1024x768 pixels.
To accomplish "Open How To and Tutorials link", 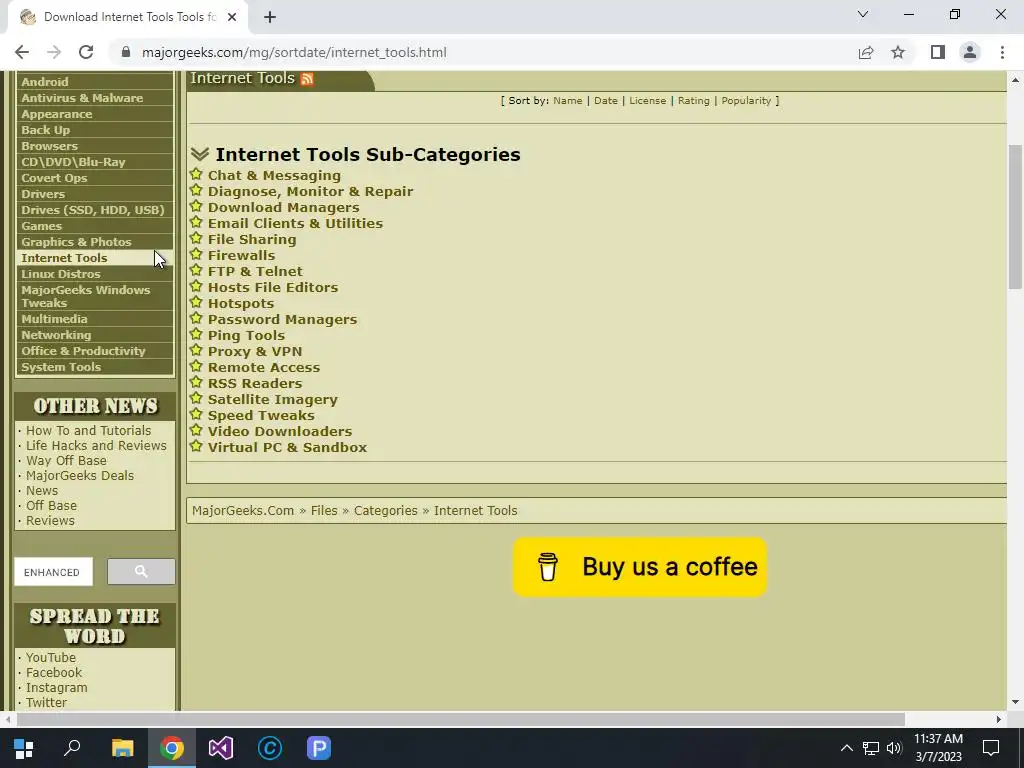I will 88,430.
